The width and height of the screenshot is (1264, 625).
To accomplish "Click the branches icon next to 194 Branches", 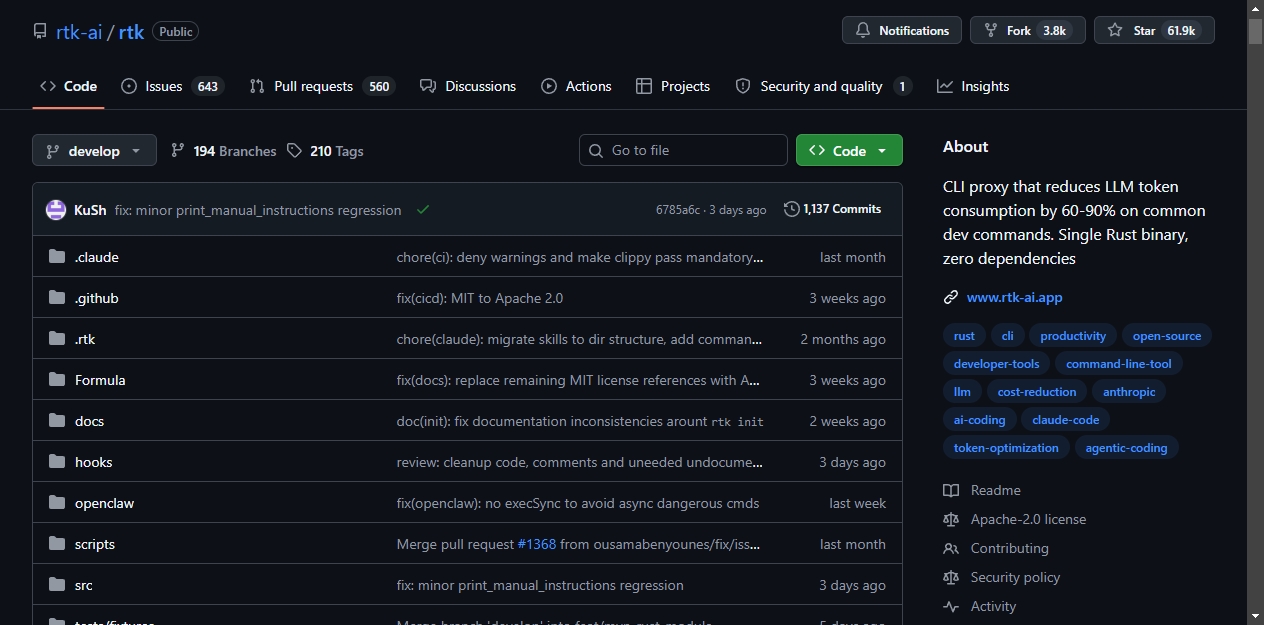I will tap(178, 150).
